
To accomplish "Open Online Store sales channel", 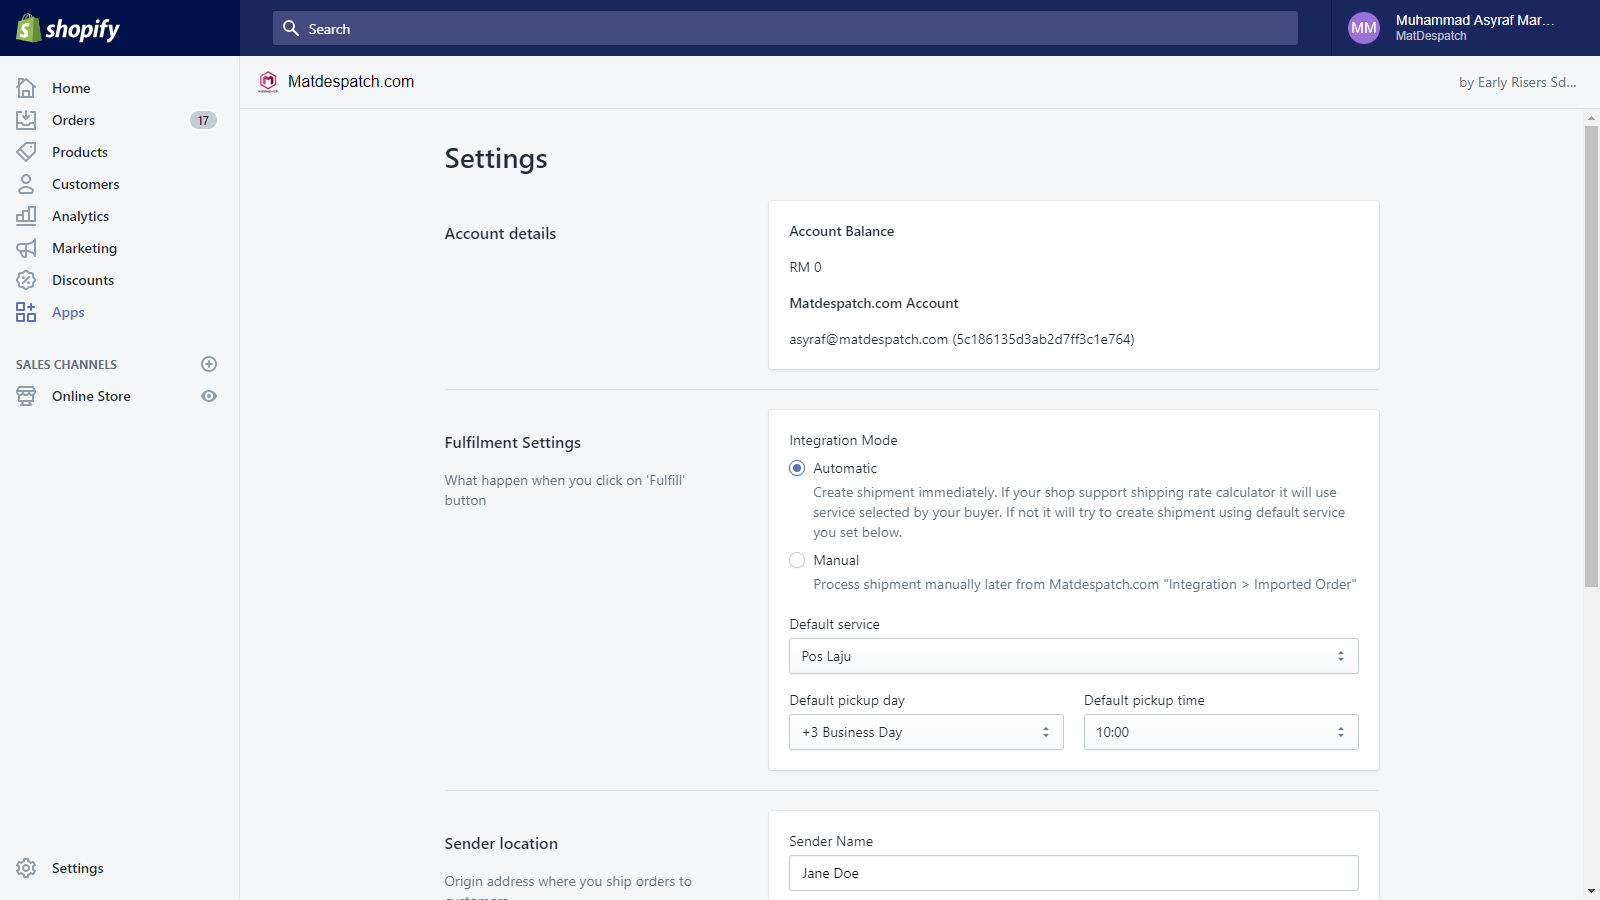I will [x=91, y=396].
